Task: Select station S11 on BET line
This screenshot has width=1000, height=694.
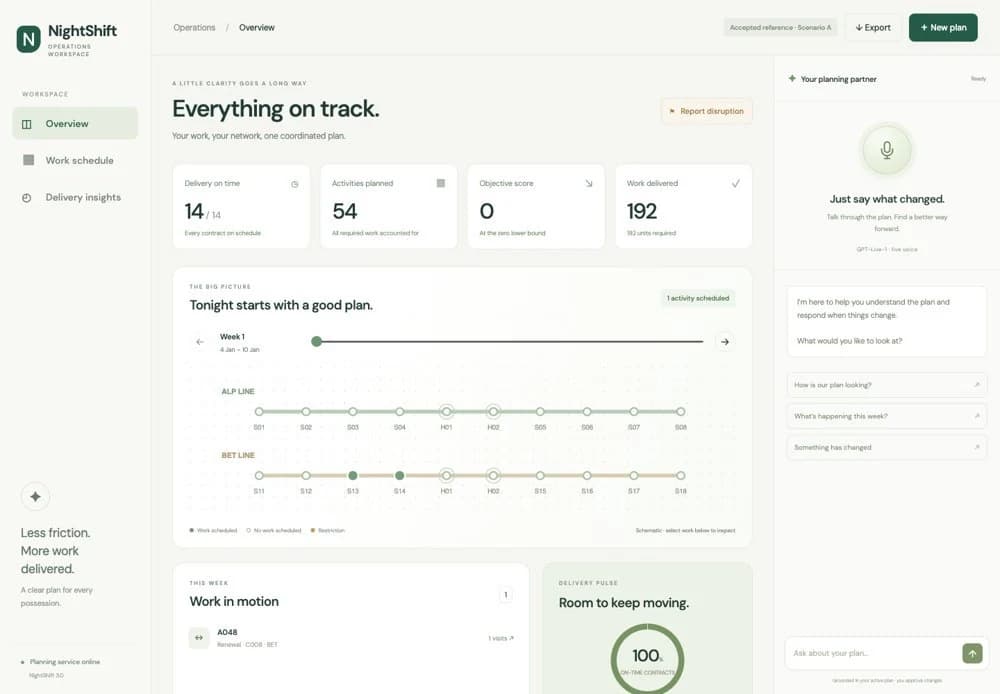Action: point(259,475)
